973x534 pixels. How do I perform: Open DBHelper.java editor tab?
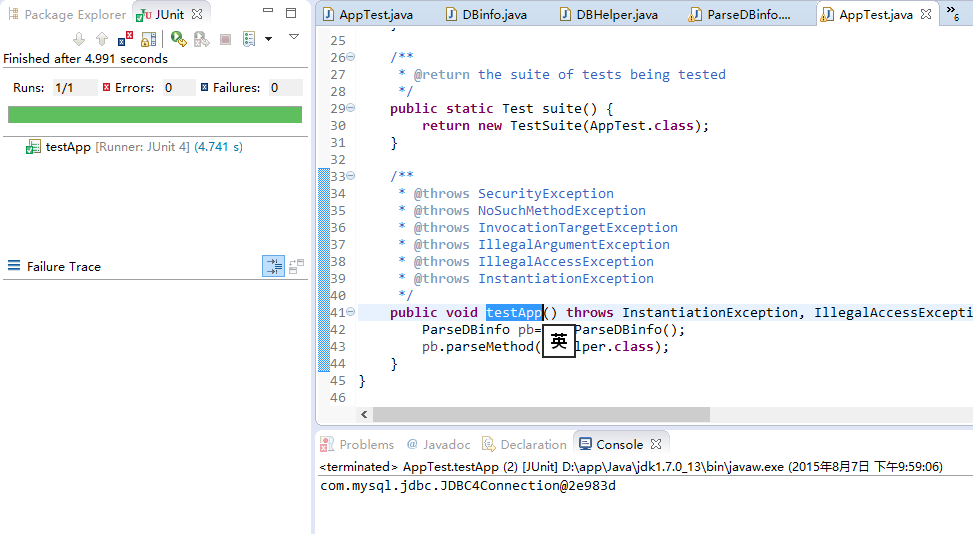(609, 14)
